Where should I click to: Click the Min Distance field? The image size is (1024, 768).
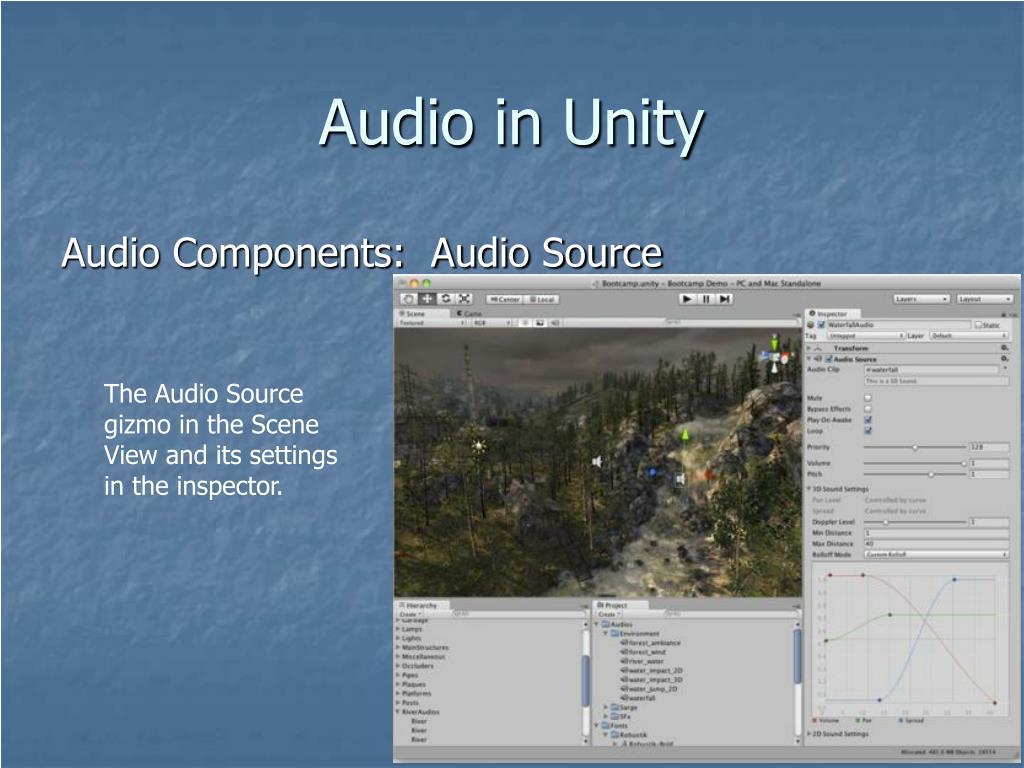click(x=936, y=533)
